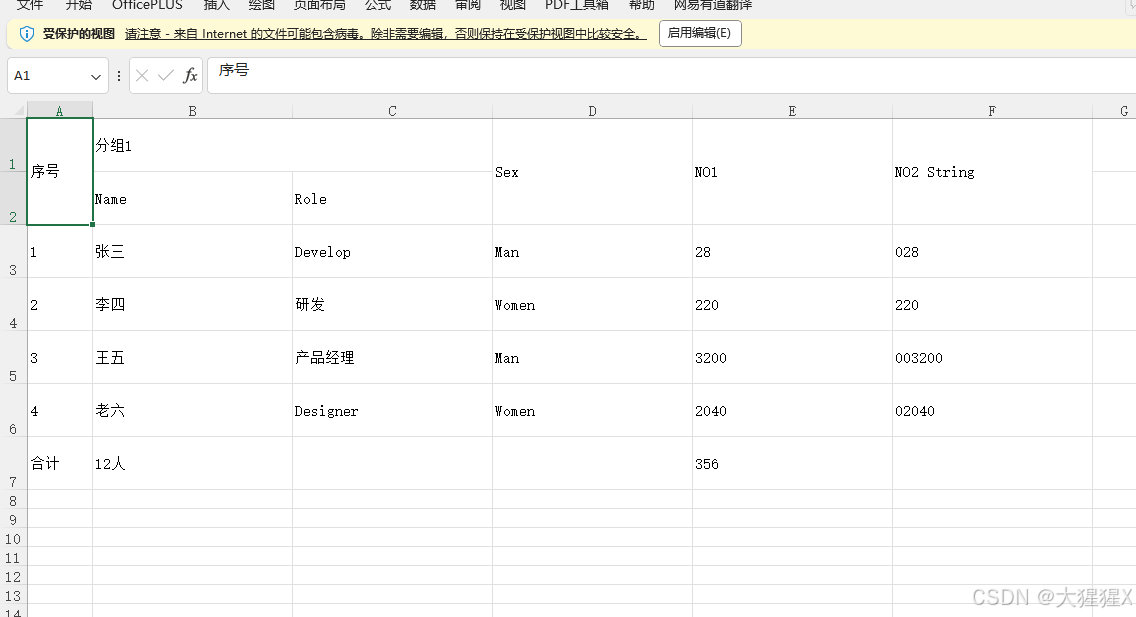Select the NO1 header cell
This screenshot has height=617, width=1136.
click(x=792, y=172)
